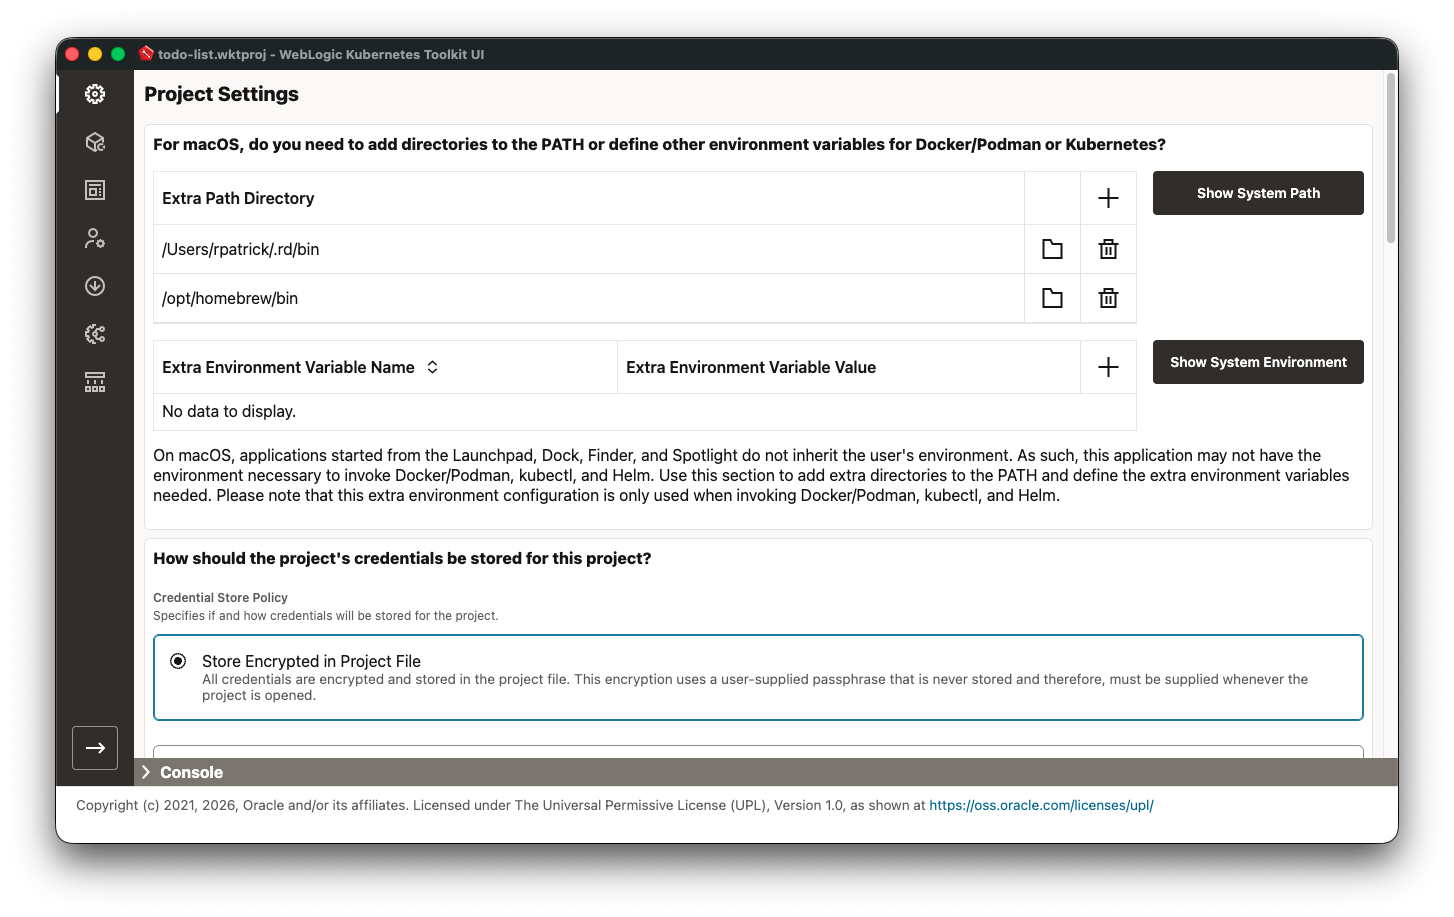Delete the /opt/homebrew/bin path entry
This screenshot has width=1454, height=917.
(1108, 298)
